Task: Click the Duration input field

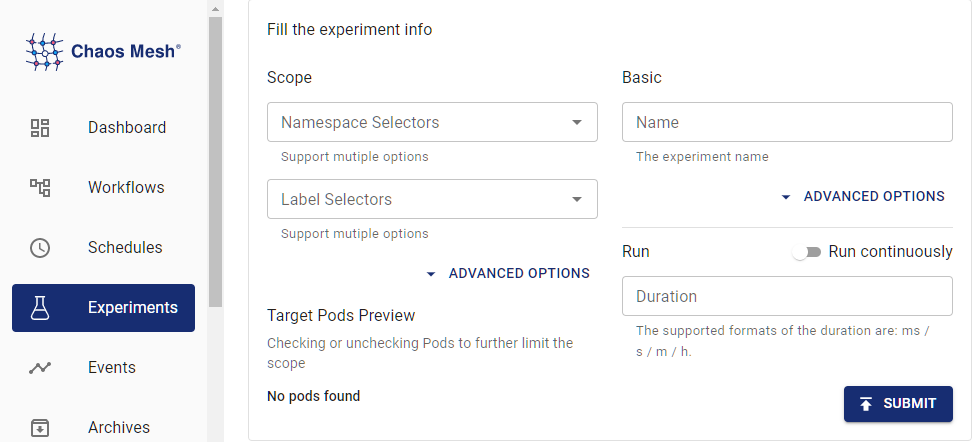Action: pyautogui.click(x=786, y=297)
